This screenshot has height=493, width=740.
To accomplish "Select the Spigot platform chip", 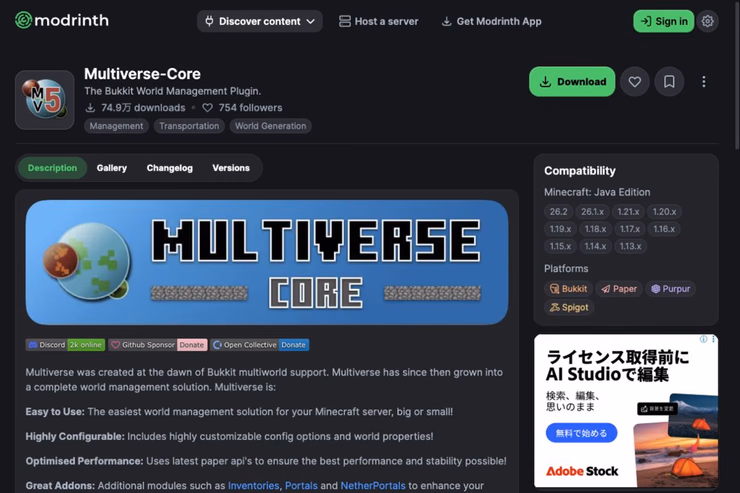I will (569, 307).
